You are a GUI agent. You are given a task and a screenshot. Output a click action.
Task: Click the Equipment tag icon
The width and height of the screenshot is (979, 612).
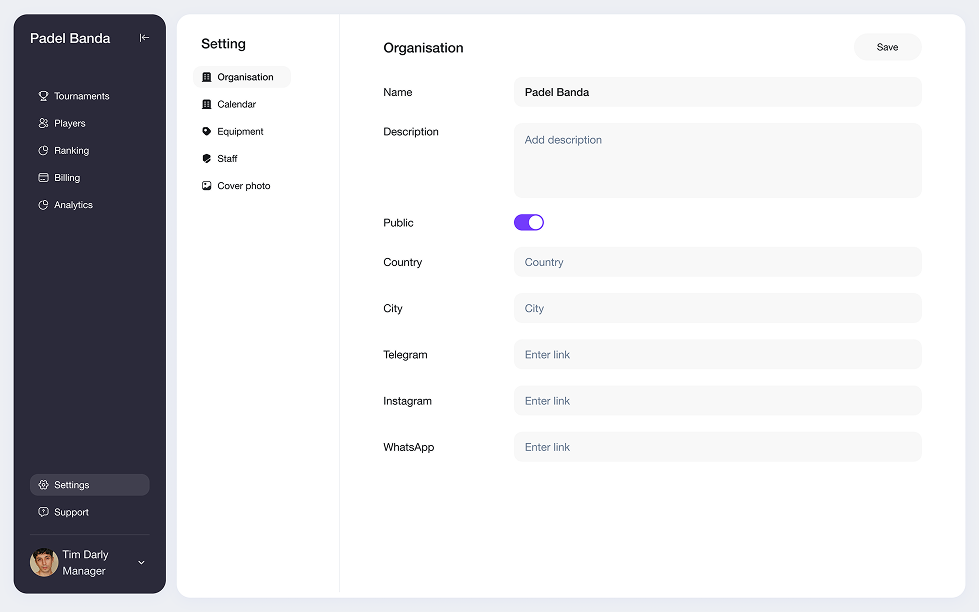pos(207,131)
